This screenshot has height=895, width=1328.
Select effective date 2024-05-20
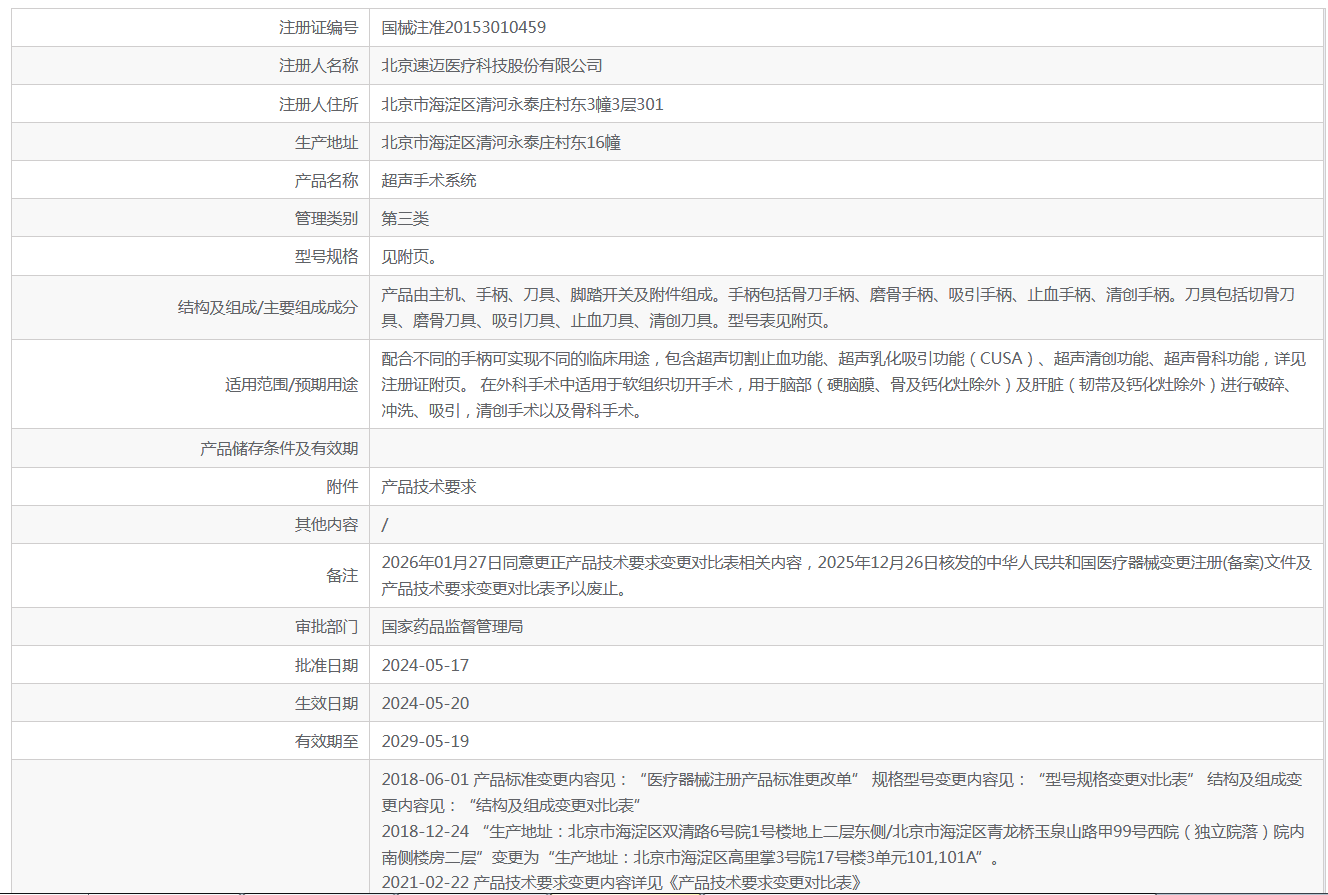point(425,702)
